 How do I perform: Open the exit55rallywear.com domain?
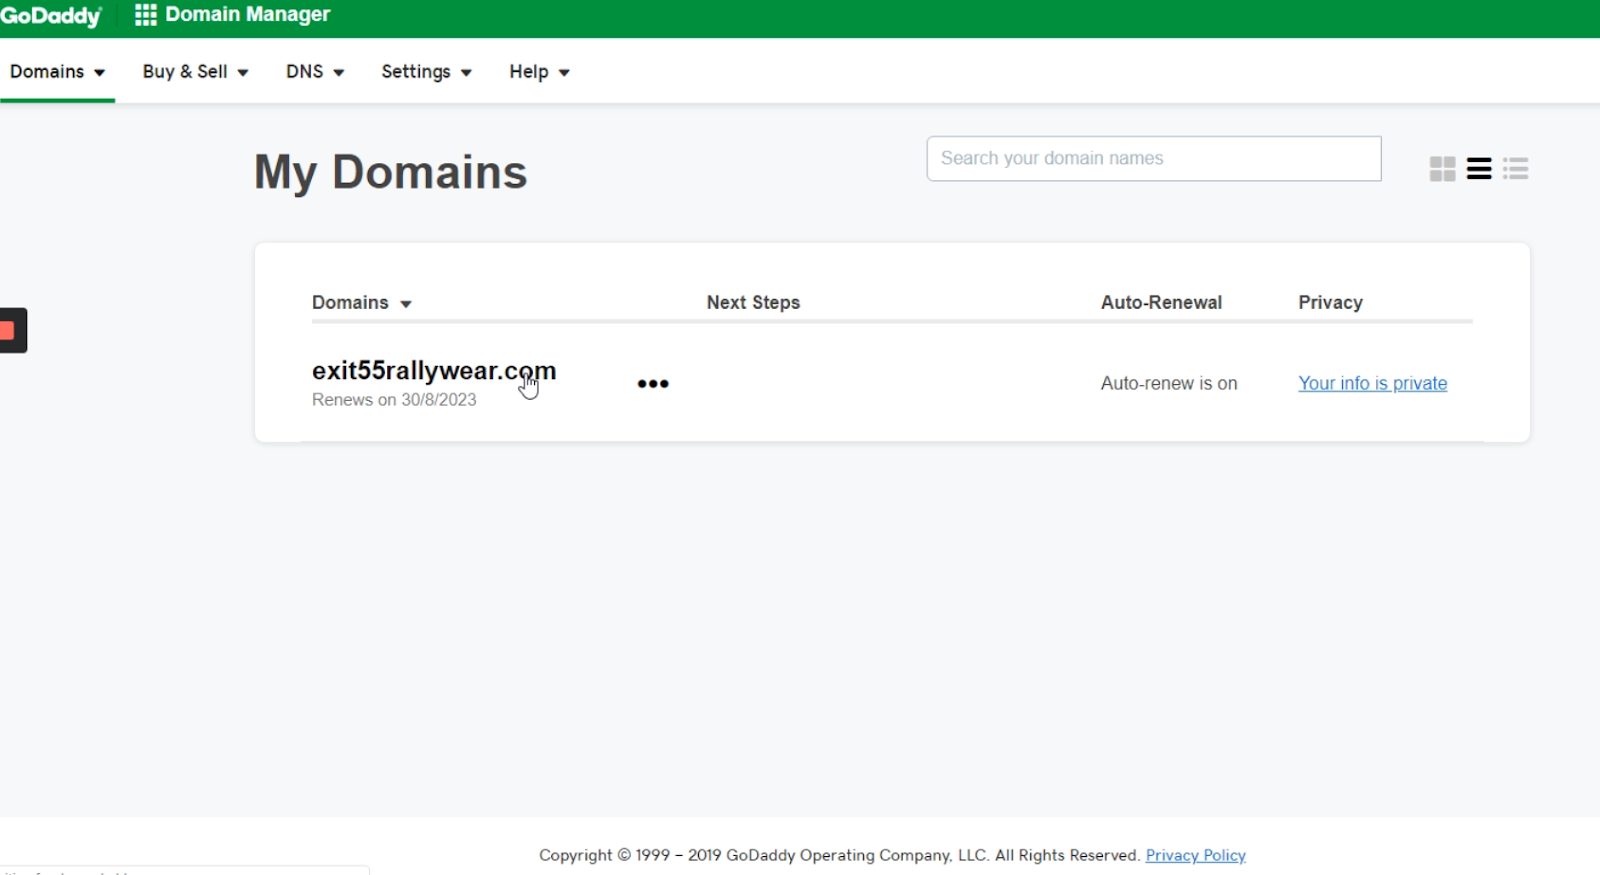coord(434,371)
